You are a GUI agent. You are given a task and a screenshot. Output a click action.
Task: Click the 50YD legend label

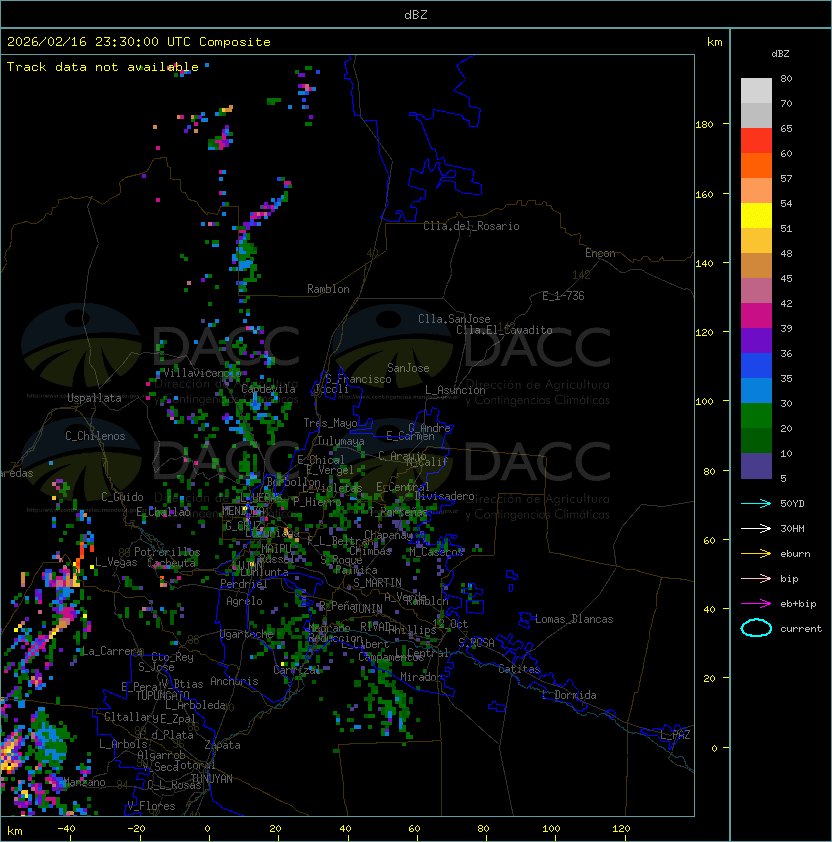(792, 503)
